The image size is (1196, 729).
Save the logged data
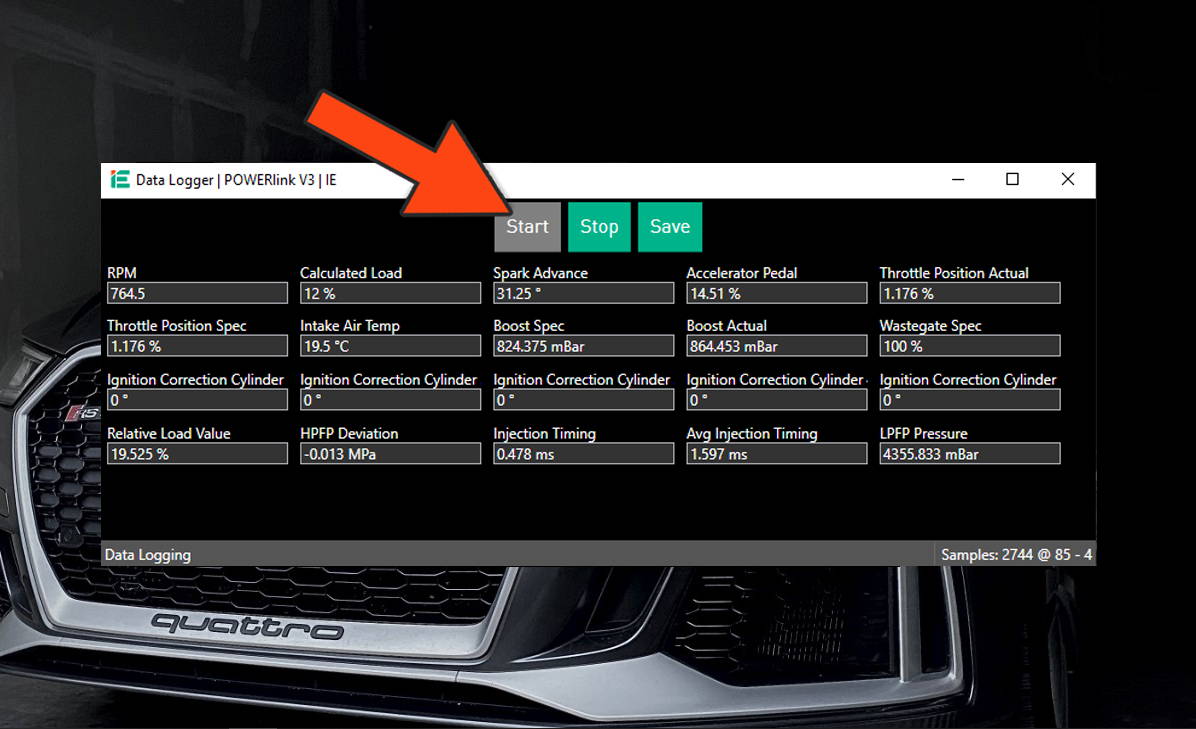pos(670,226)
